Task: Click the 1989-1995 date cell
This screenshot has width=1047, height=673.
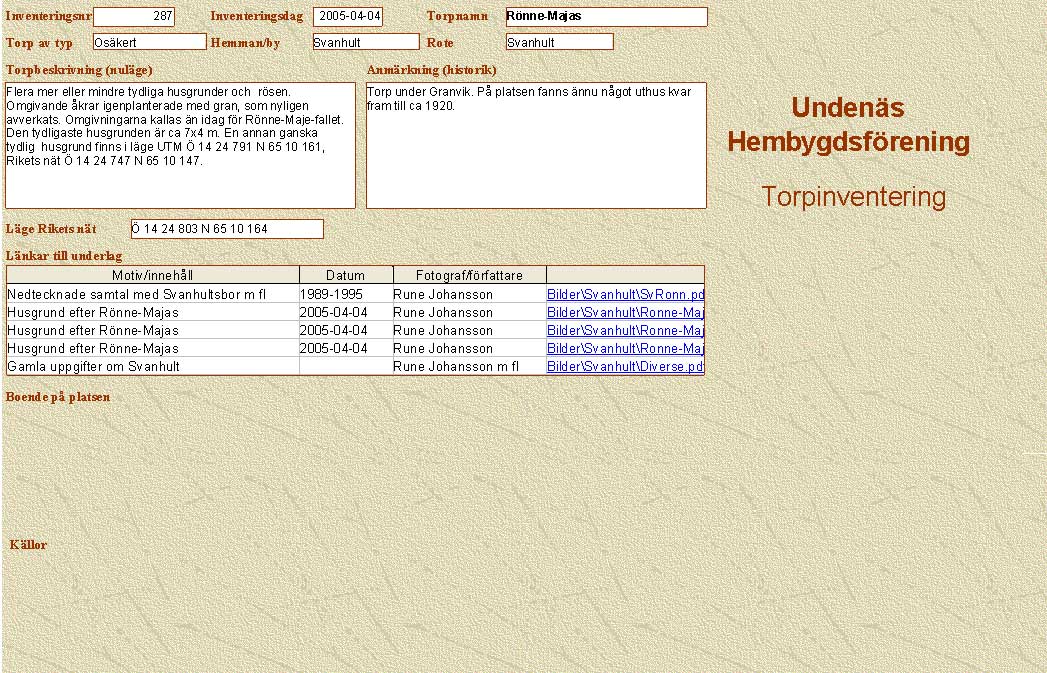Action: 331,294
